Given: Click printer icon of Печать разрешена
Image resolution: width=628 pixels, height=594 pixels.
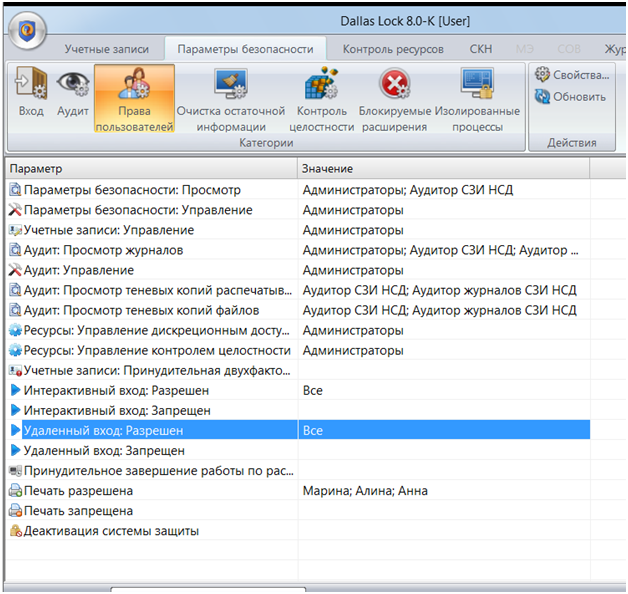Looking at the screenshot, I should 15,491.
